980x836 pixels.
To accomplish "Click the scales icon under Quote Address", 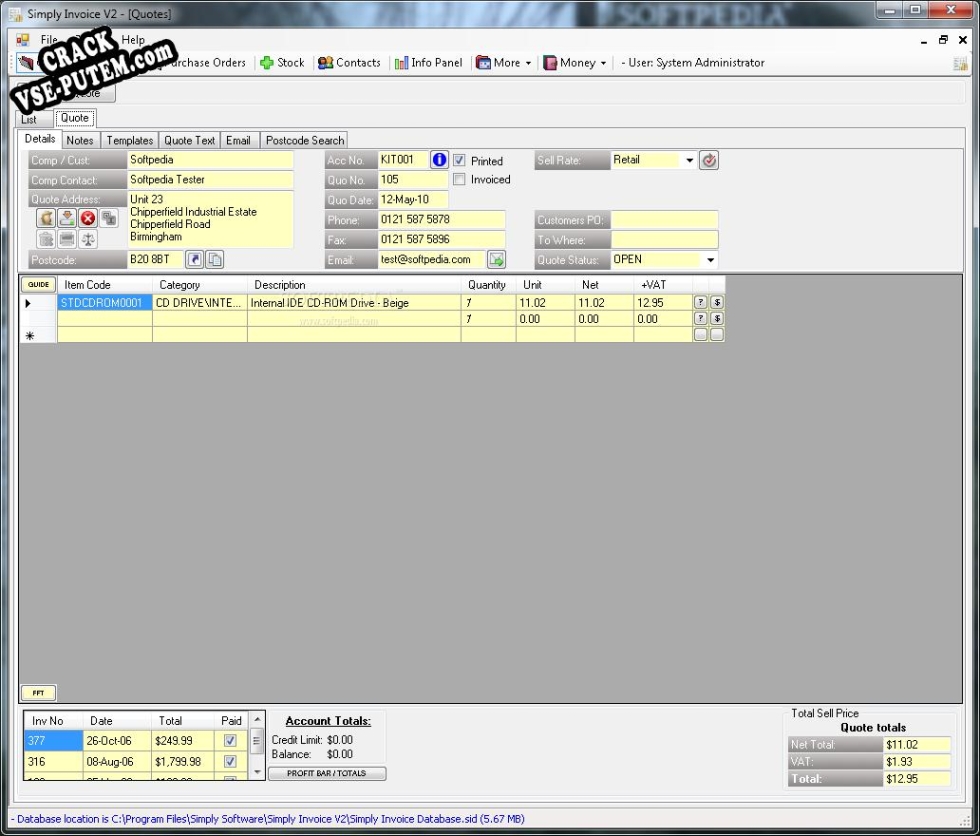I will coord(88,239).
